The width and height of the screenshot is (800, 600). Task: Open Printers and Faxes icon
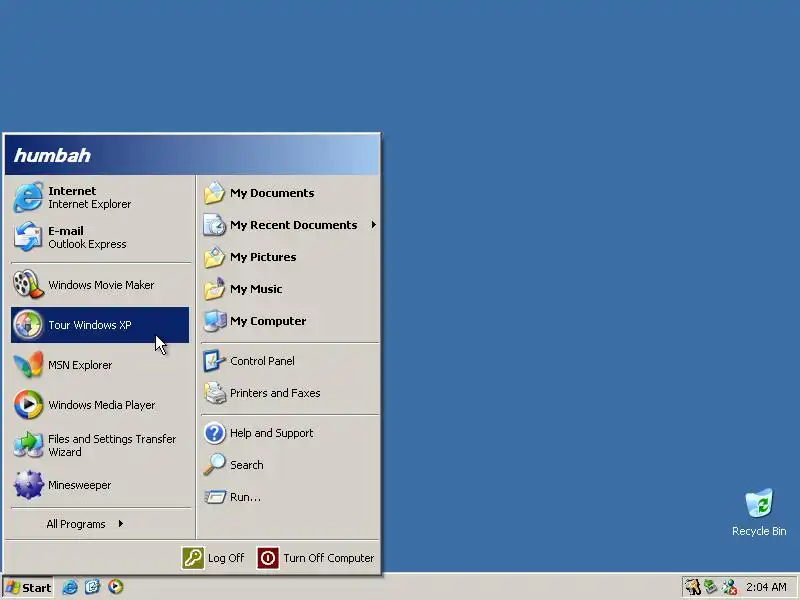pyautogui.click(x=214, y=393)
